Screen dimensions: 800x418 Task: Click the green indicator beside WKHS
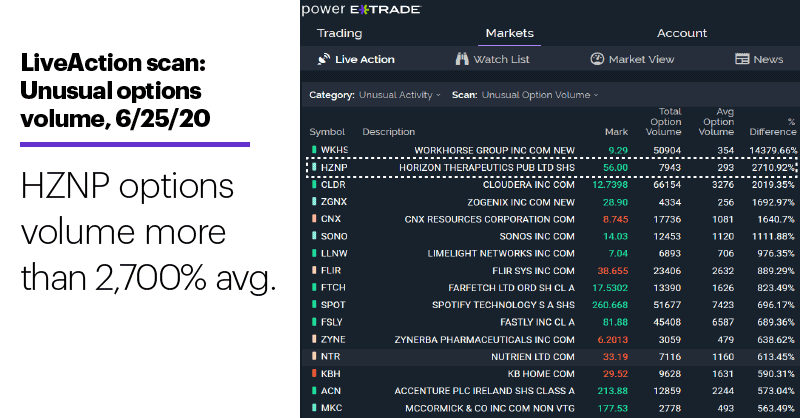(x=314, y=150)
